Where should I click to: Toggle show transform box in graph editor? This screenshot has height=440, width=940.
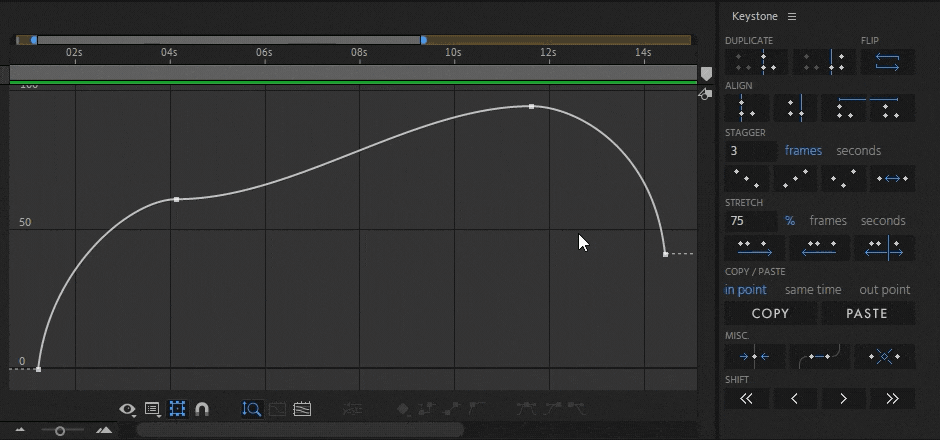click(177, 409)
